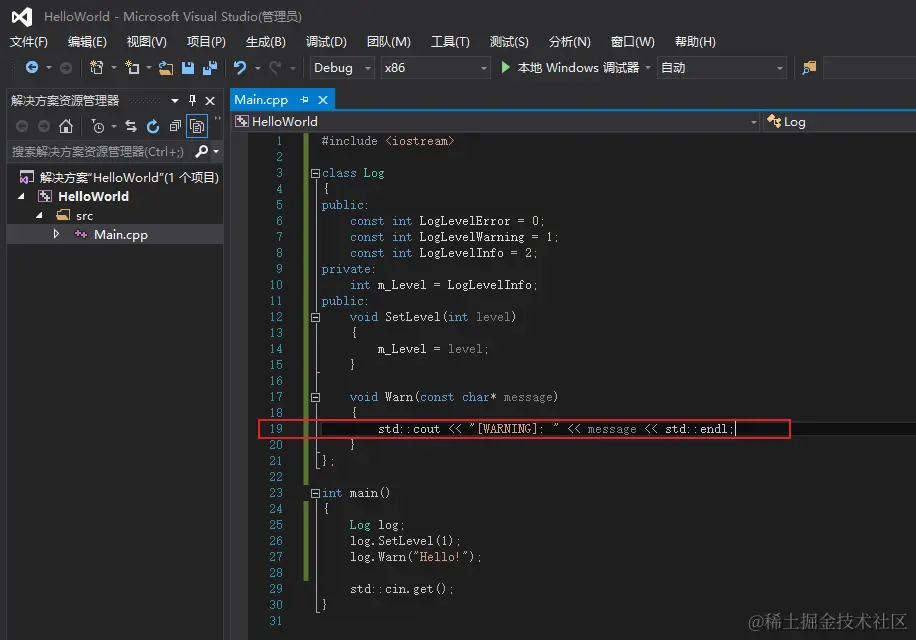
Task: Close the Solution Explorer panel
Action: tap(210, 100)
